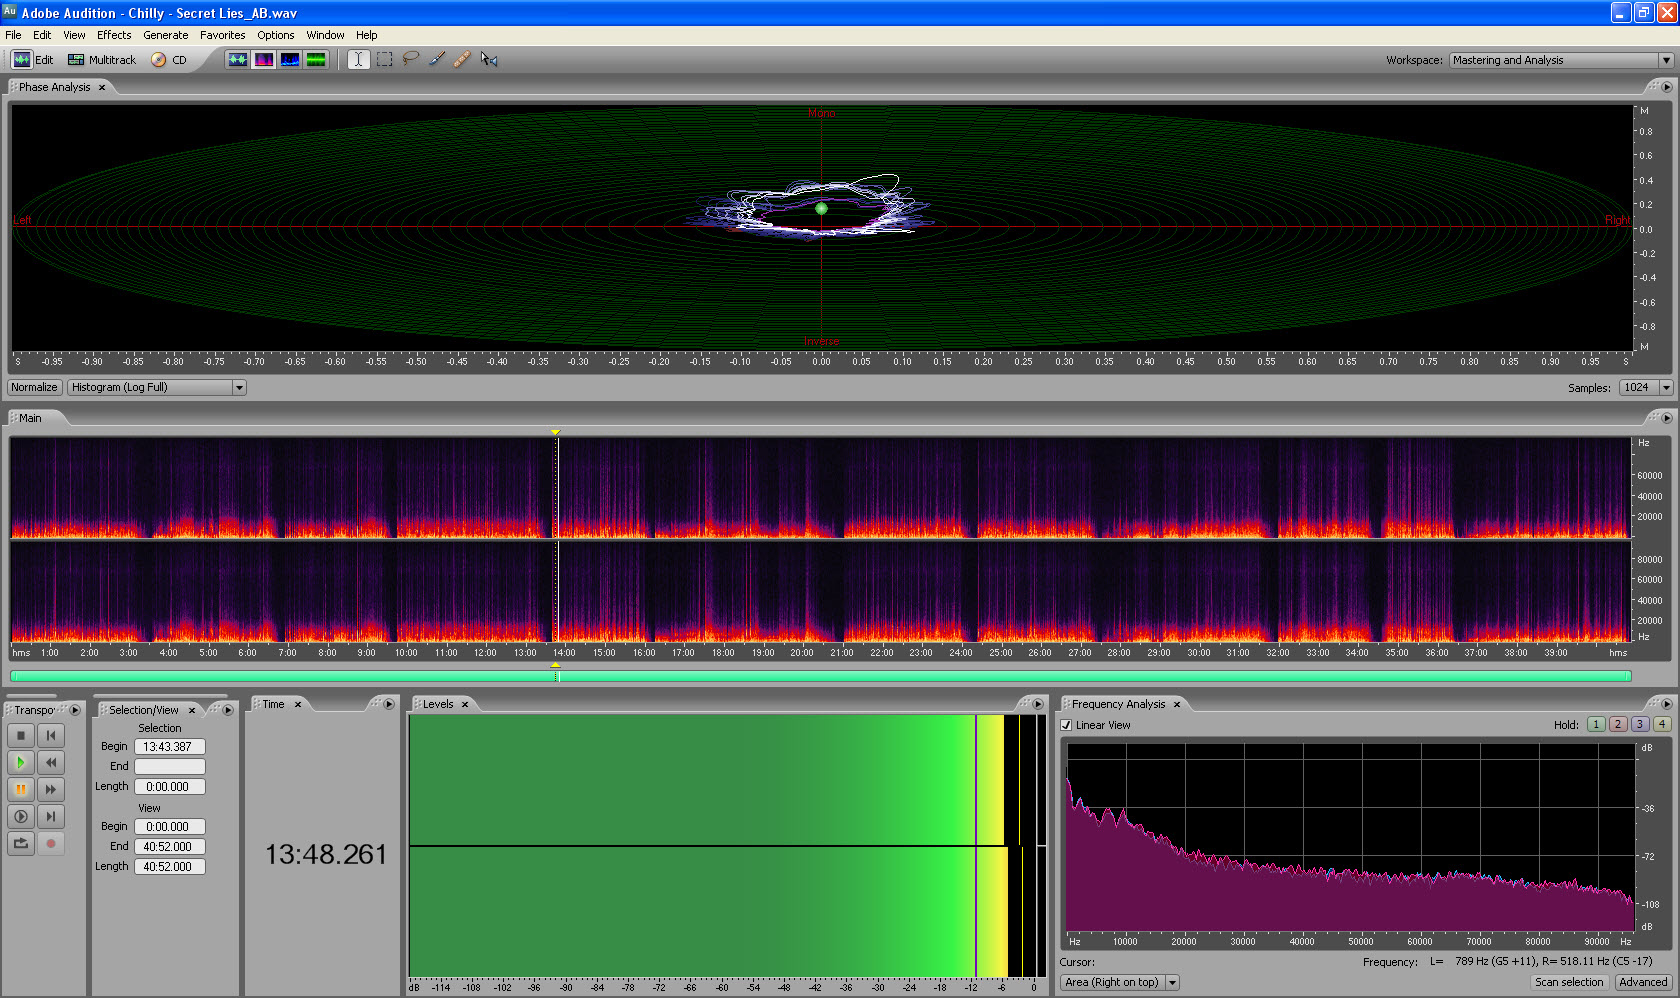The width and height of the screenshot is (1680, 998).
Task: Click the Normalize button
Action: click(x=35, y=387)
